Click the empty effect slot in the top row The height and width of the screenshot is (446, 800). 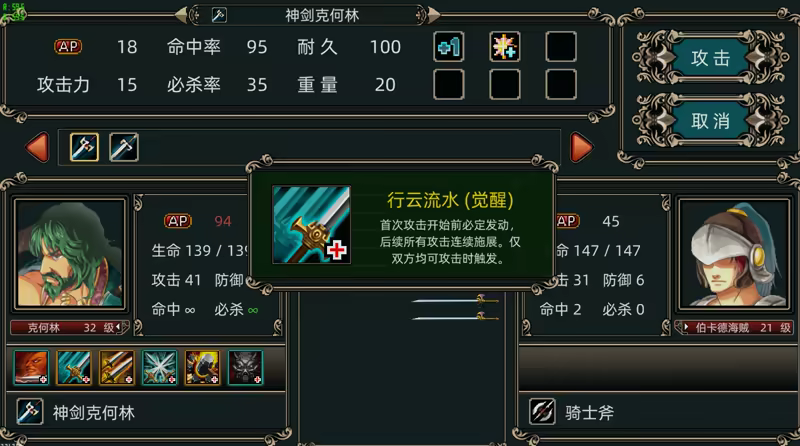click(561, 47)
